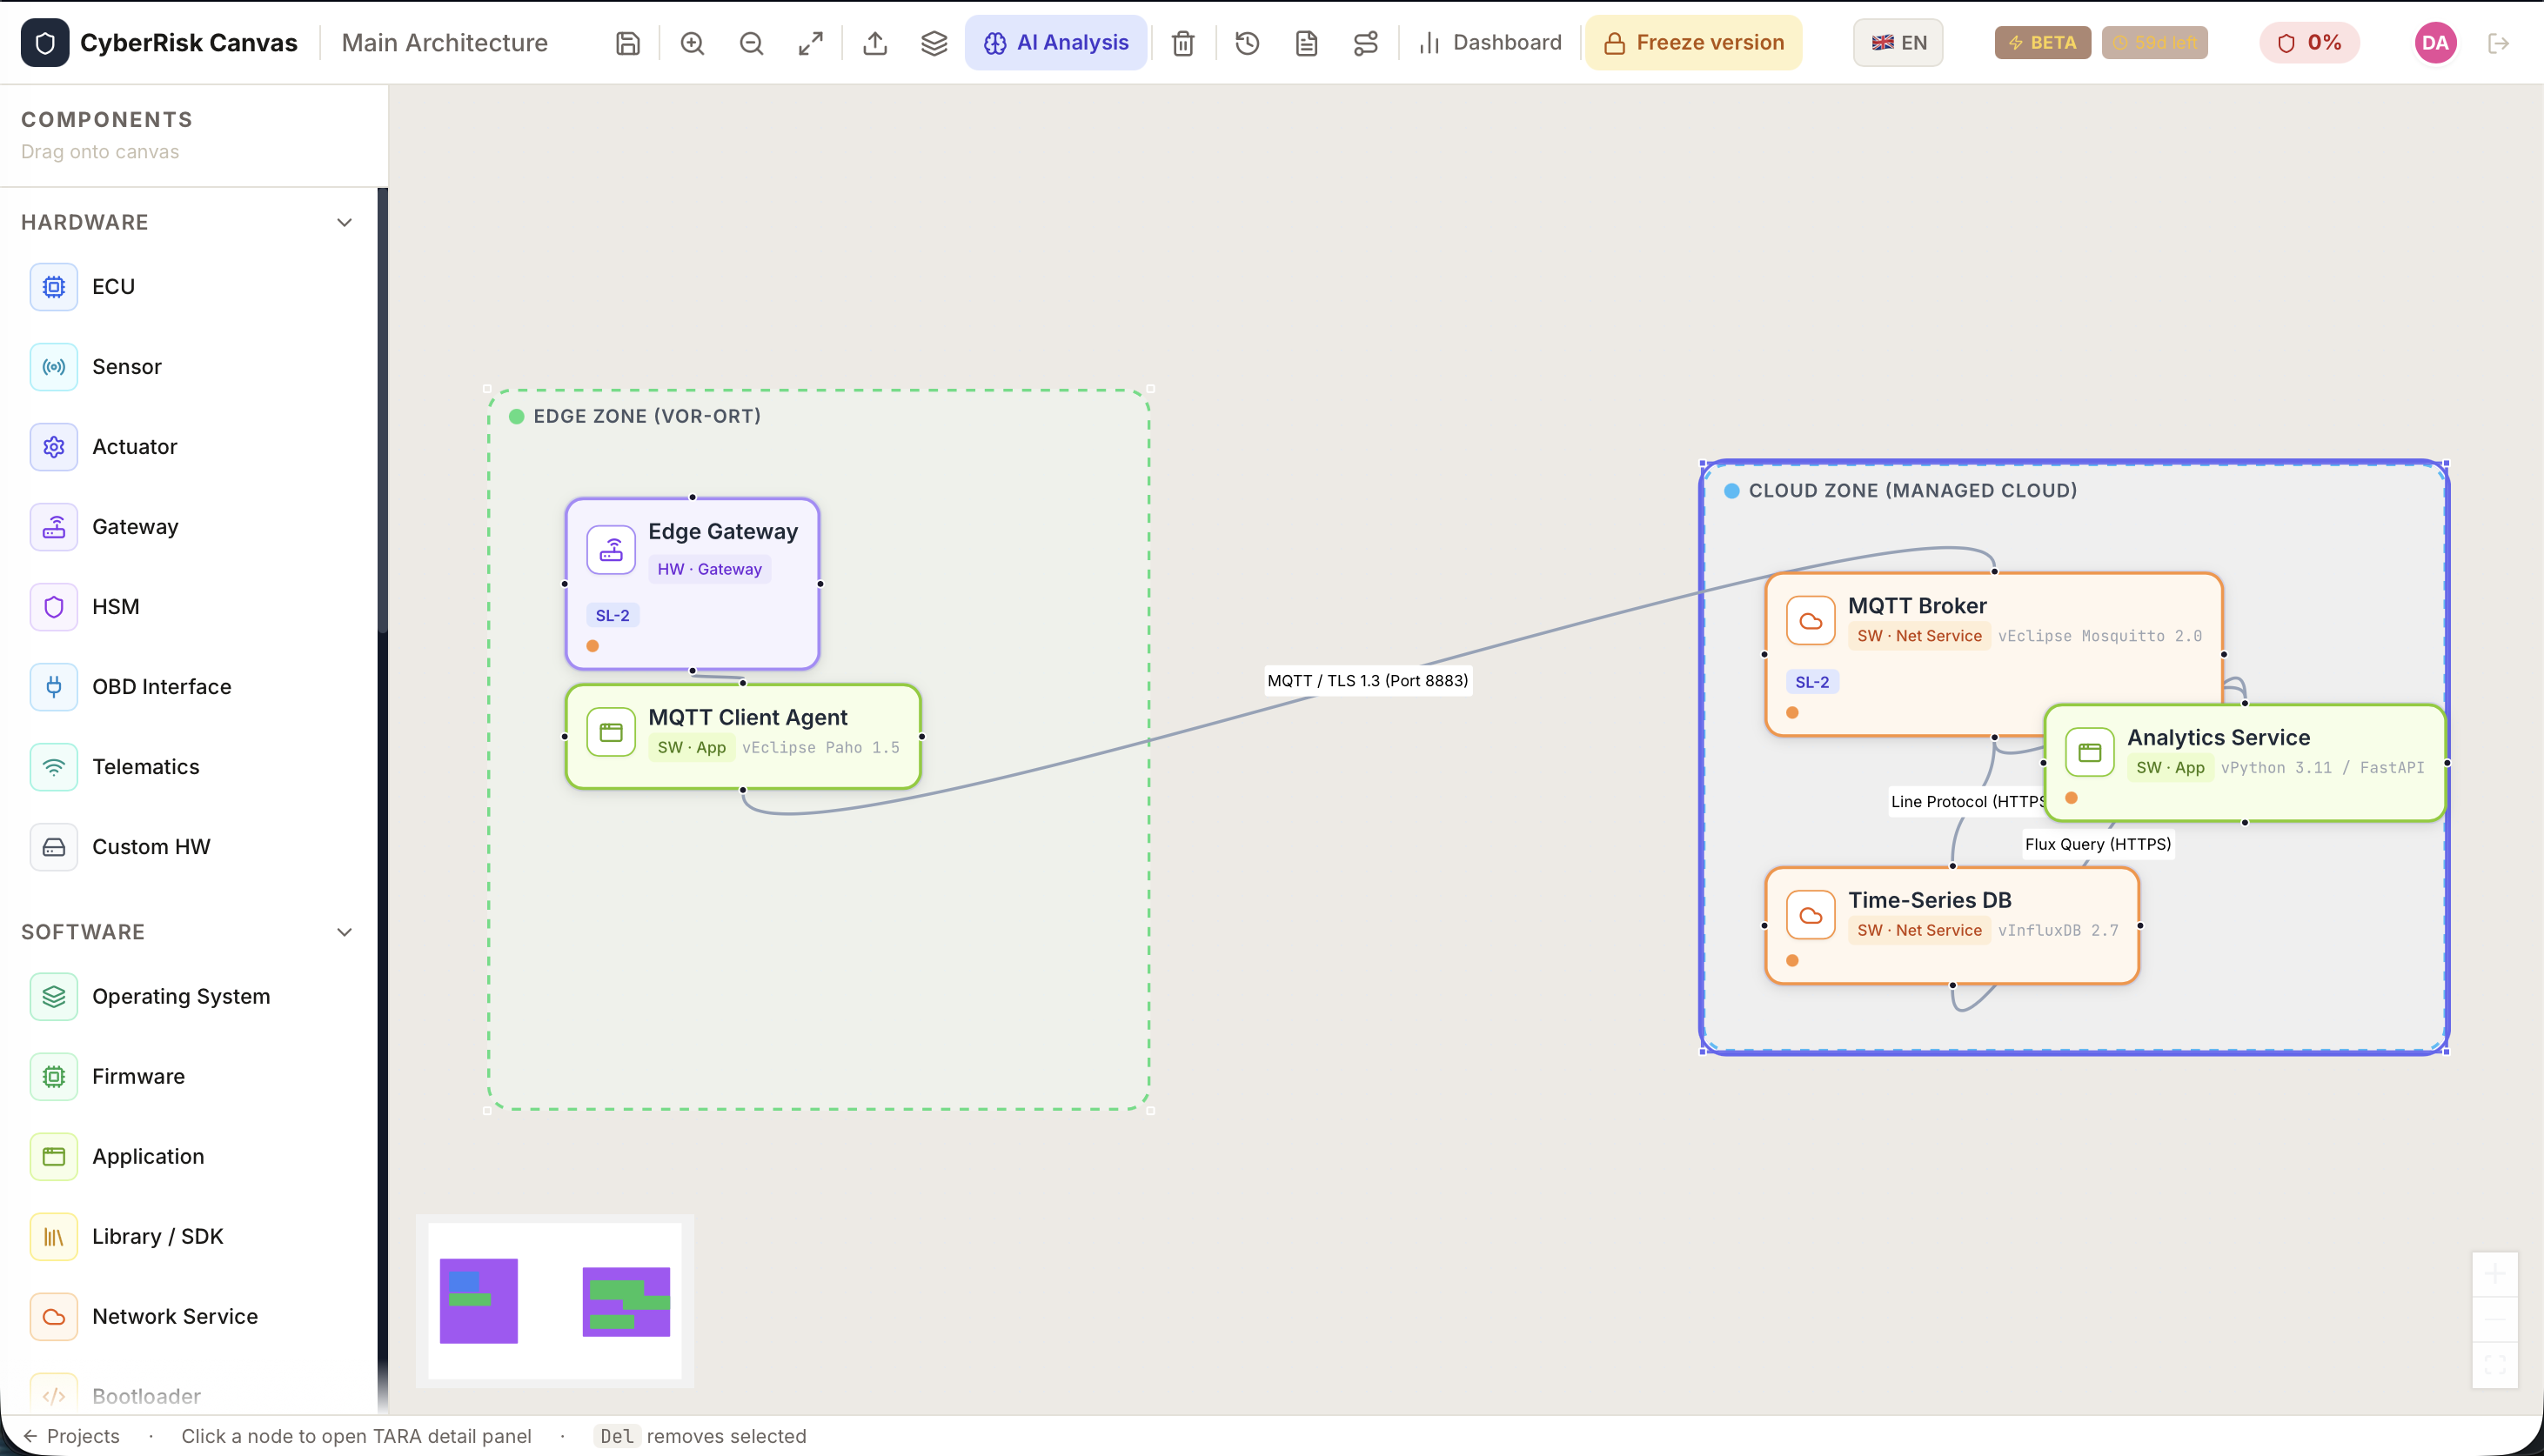Click SW · Net Service tag on Time-Series DB
Image resolution: width=2544 pixels, height=1456 pixels.
1919,930
